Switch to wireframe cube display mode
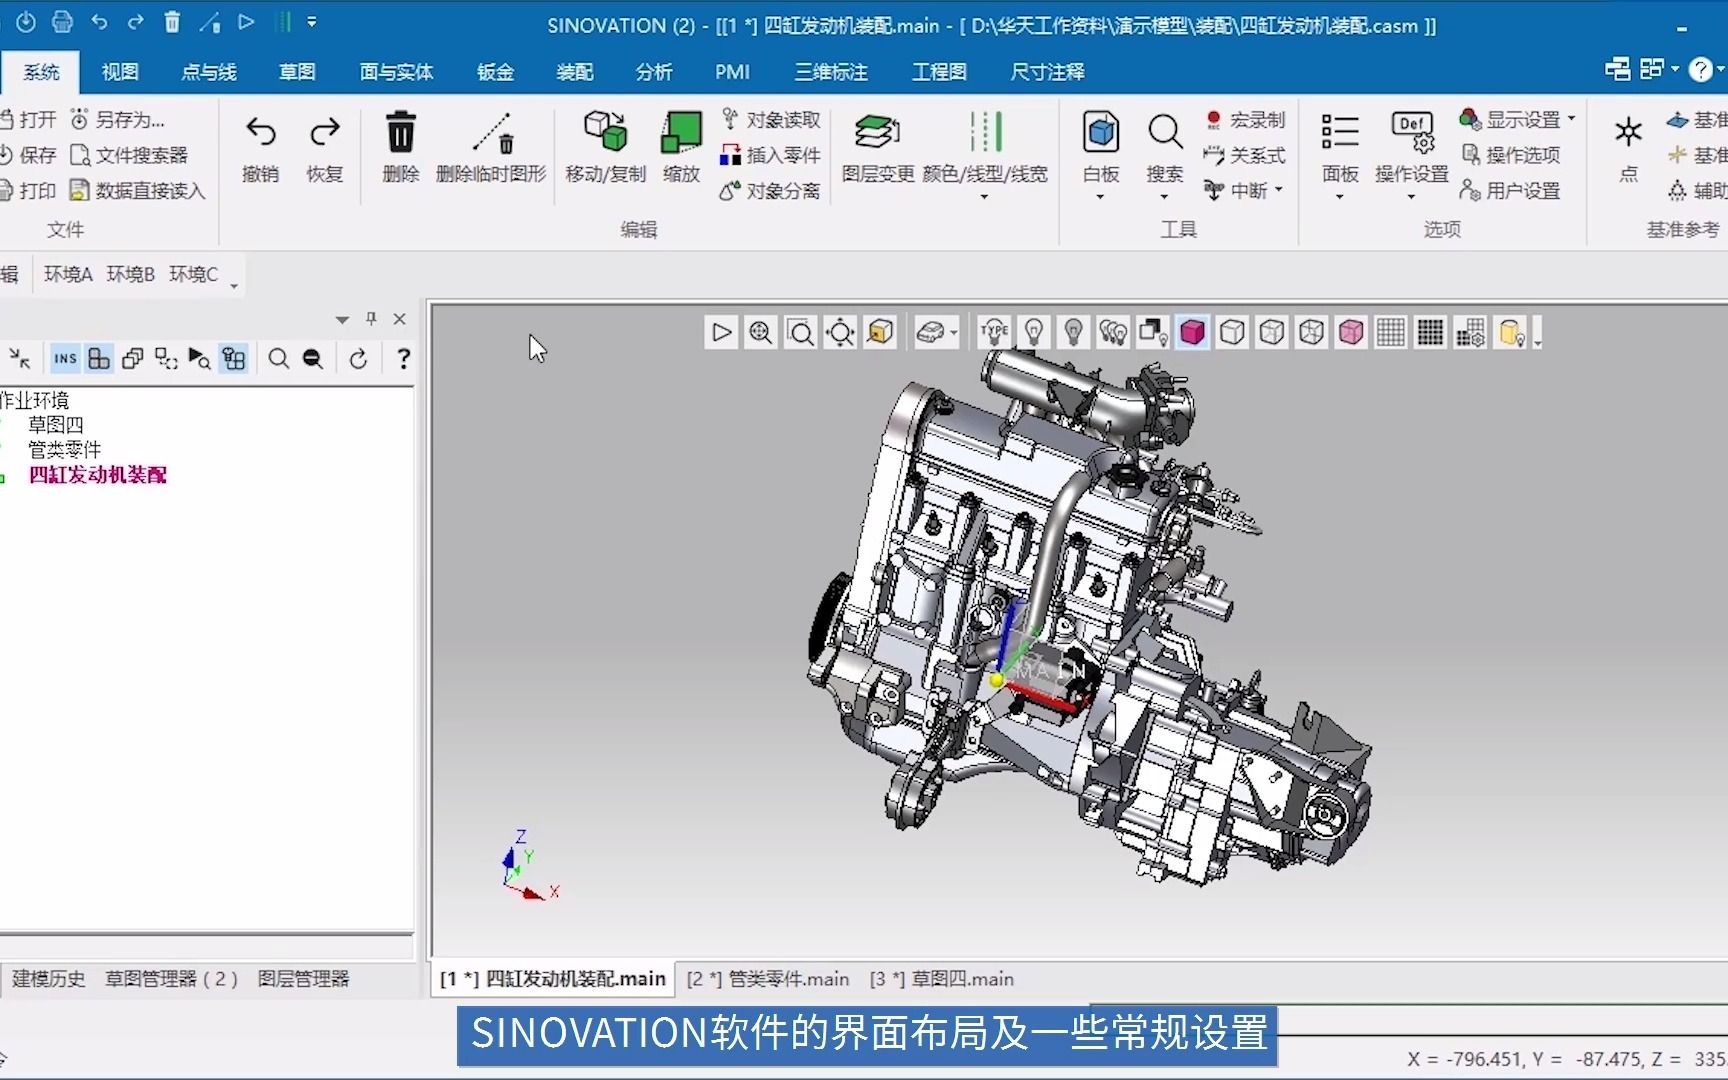Viewport: 1728px width, 1080px height. [1232, 332]
